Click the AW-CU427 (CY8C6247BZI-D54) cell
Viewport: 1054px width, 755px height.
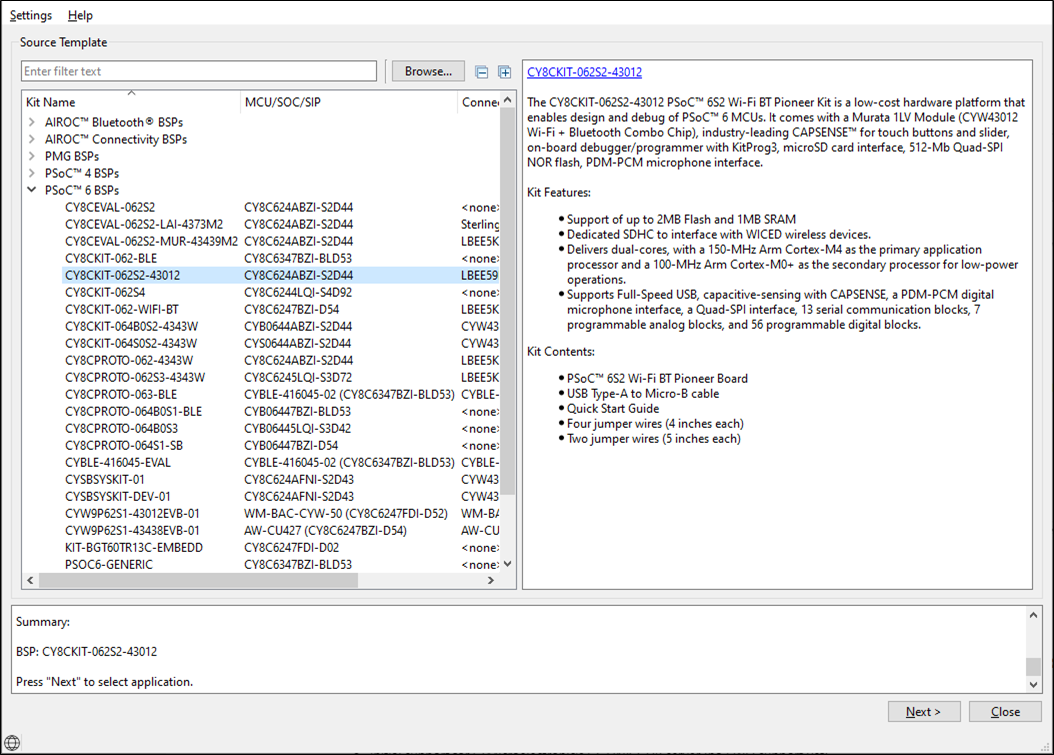(x=325, y=530)
